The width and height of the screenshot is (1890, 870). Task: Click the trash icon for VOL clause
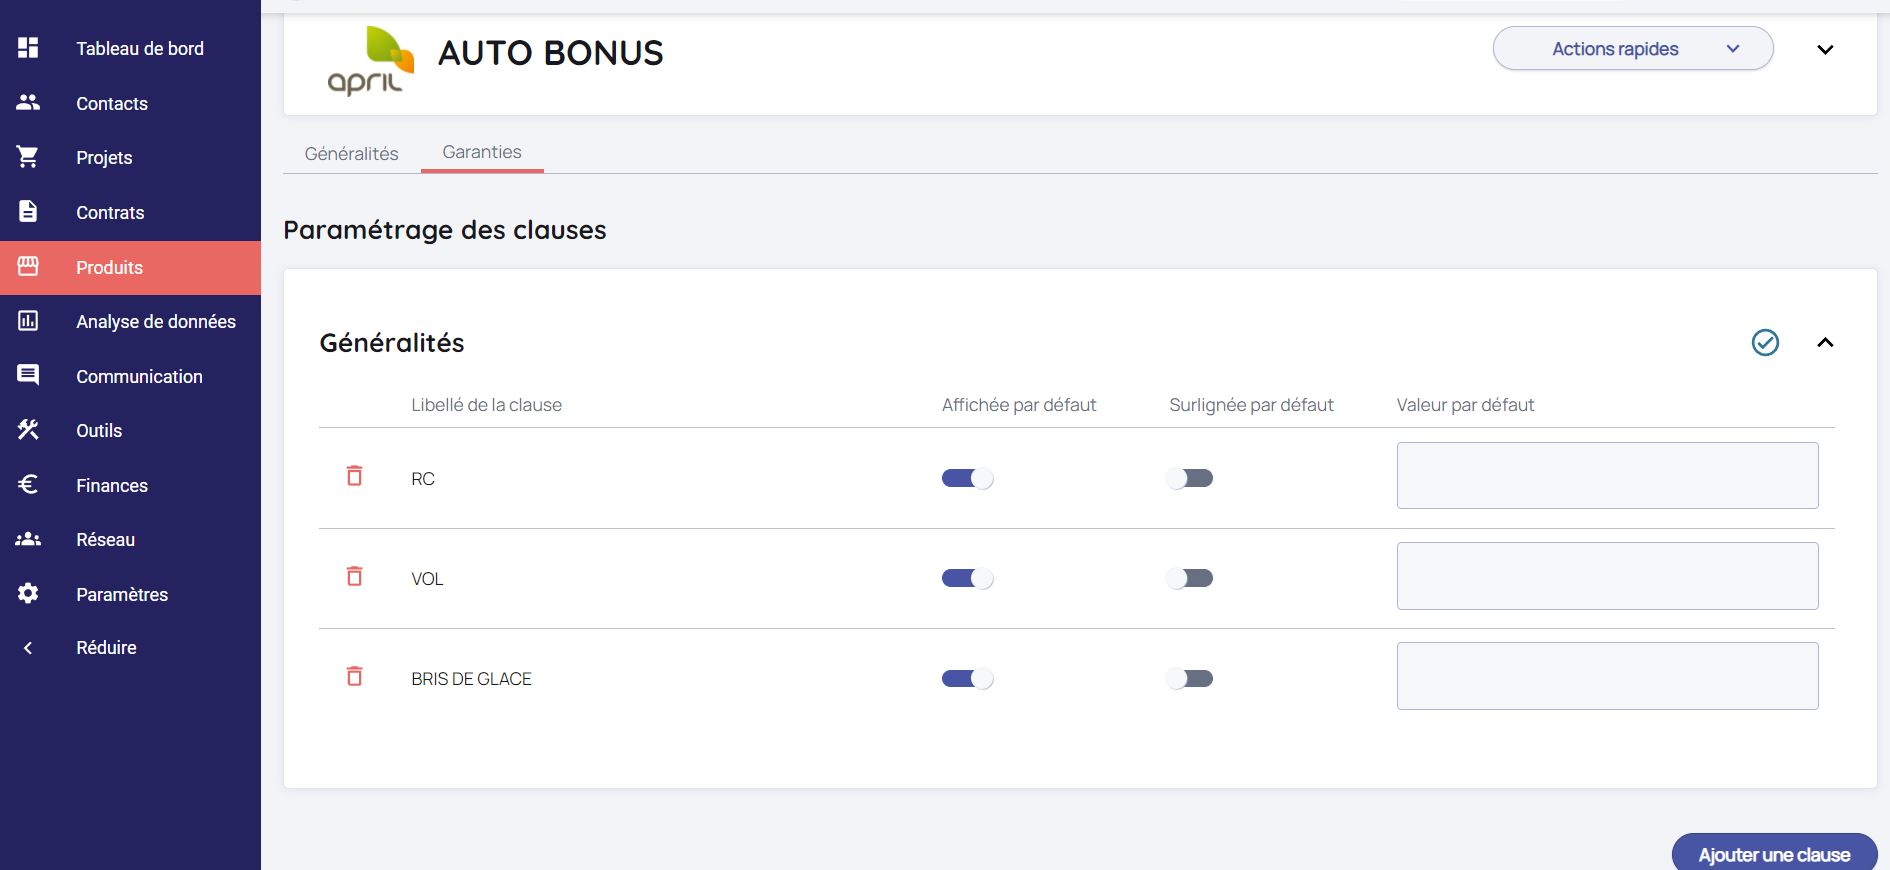pyautogui.click(x=354, y=576)
